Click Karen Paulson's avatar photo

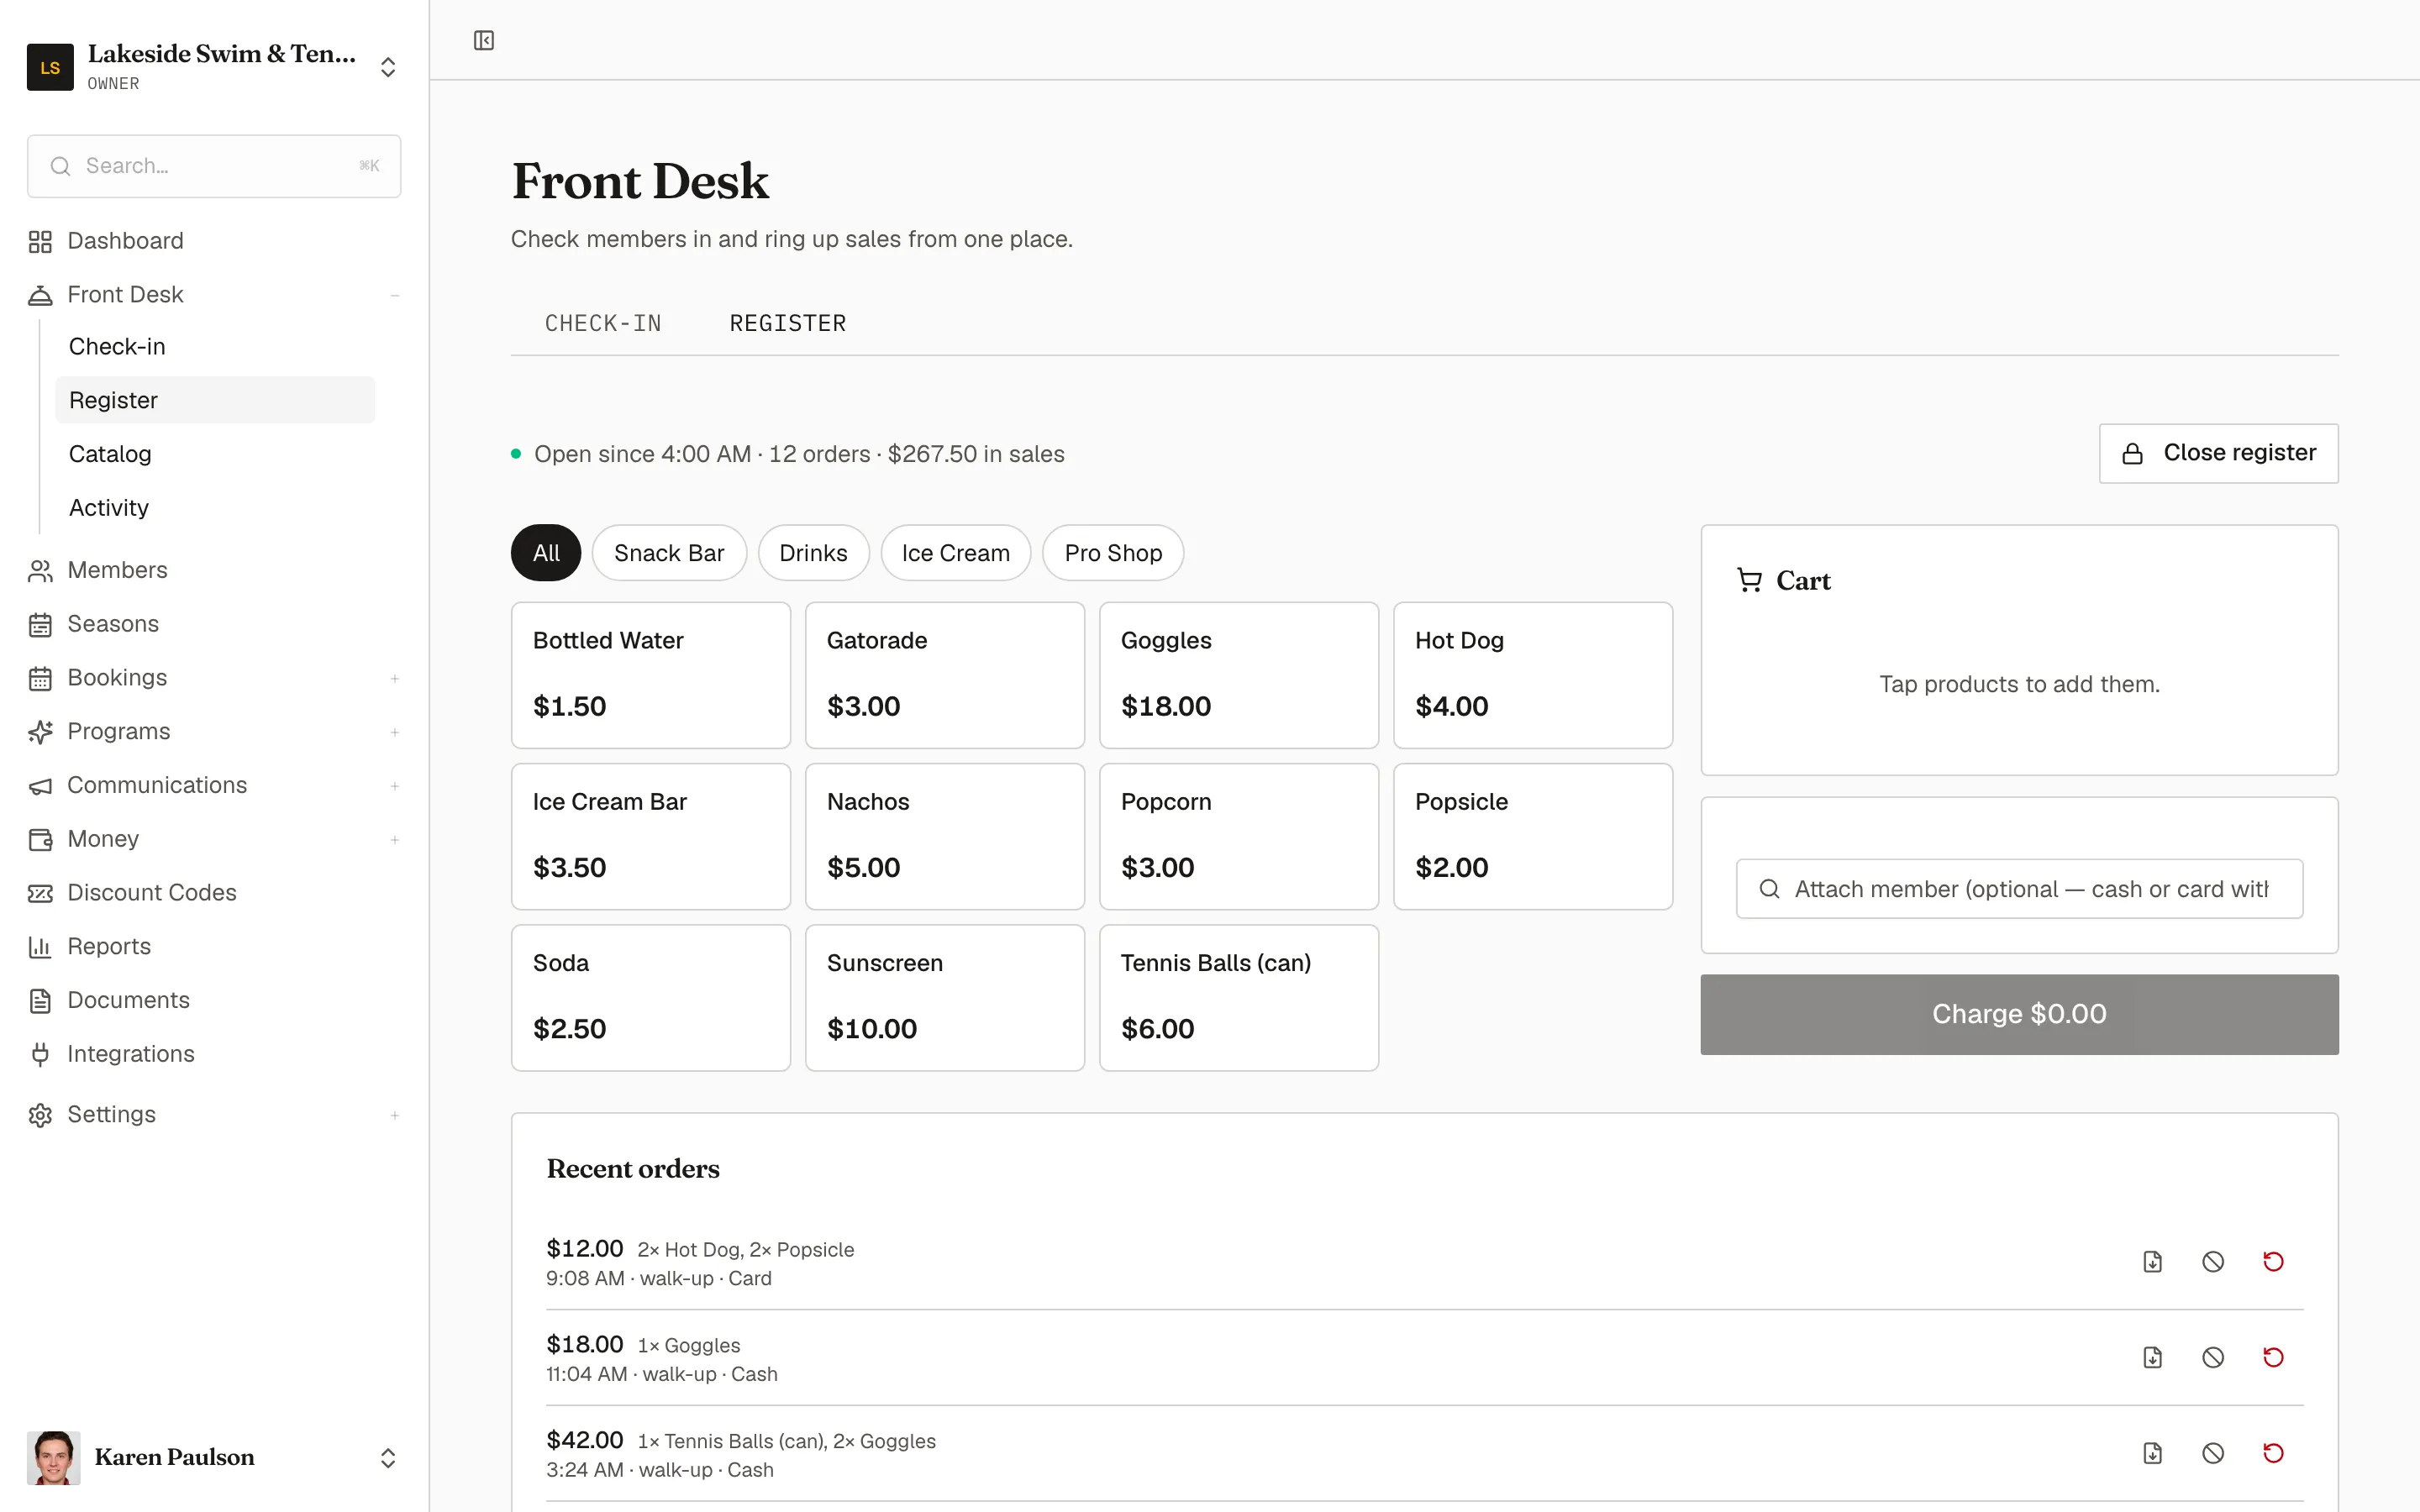(x=53, y=1457)
